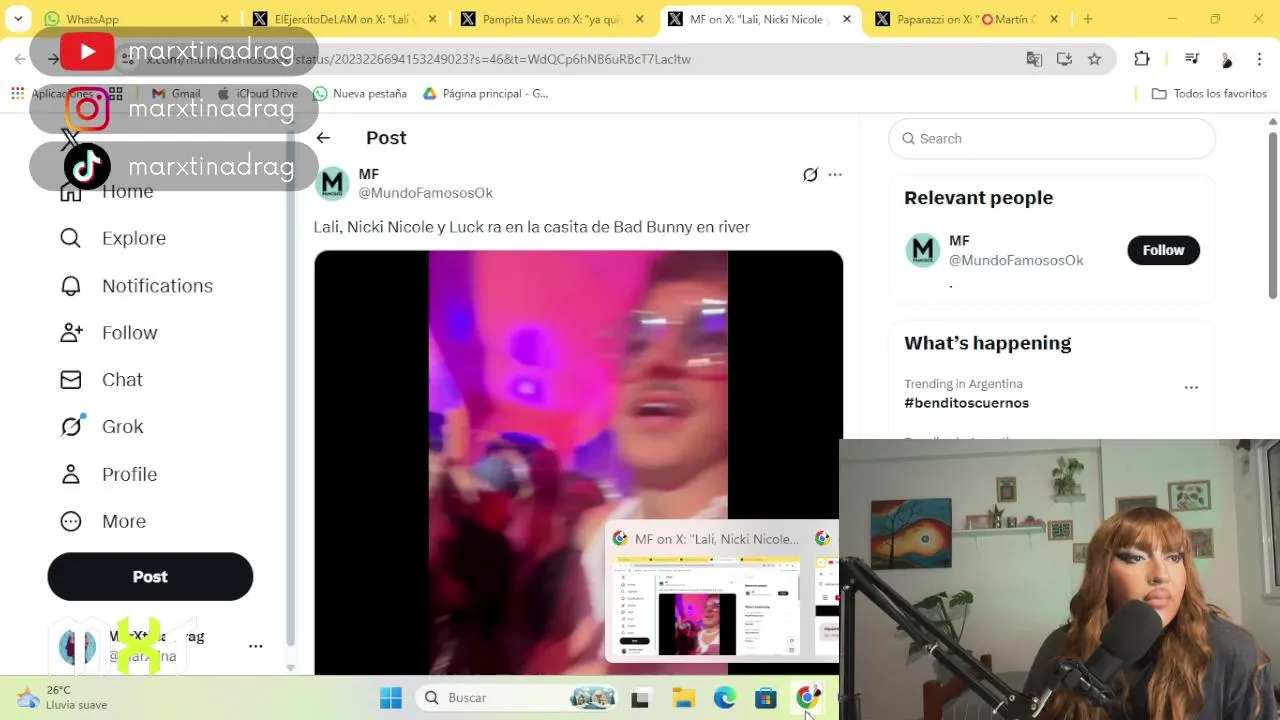Viewport: 1280px width, 720px height.
Task: Open Follow in the X sidebar
Action: click(x=129, y=332)
